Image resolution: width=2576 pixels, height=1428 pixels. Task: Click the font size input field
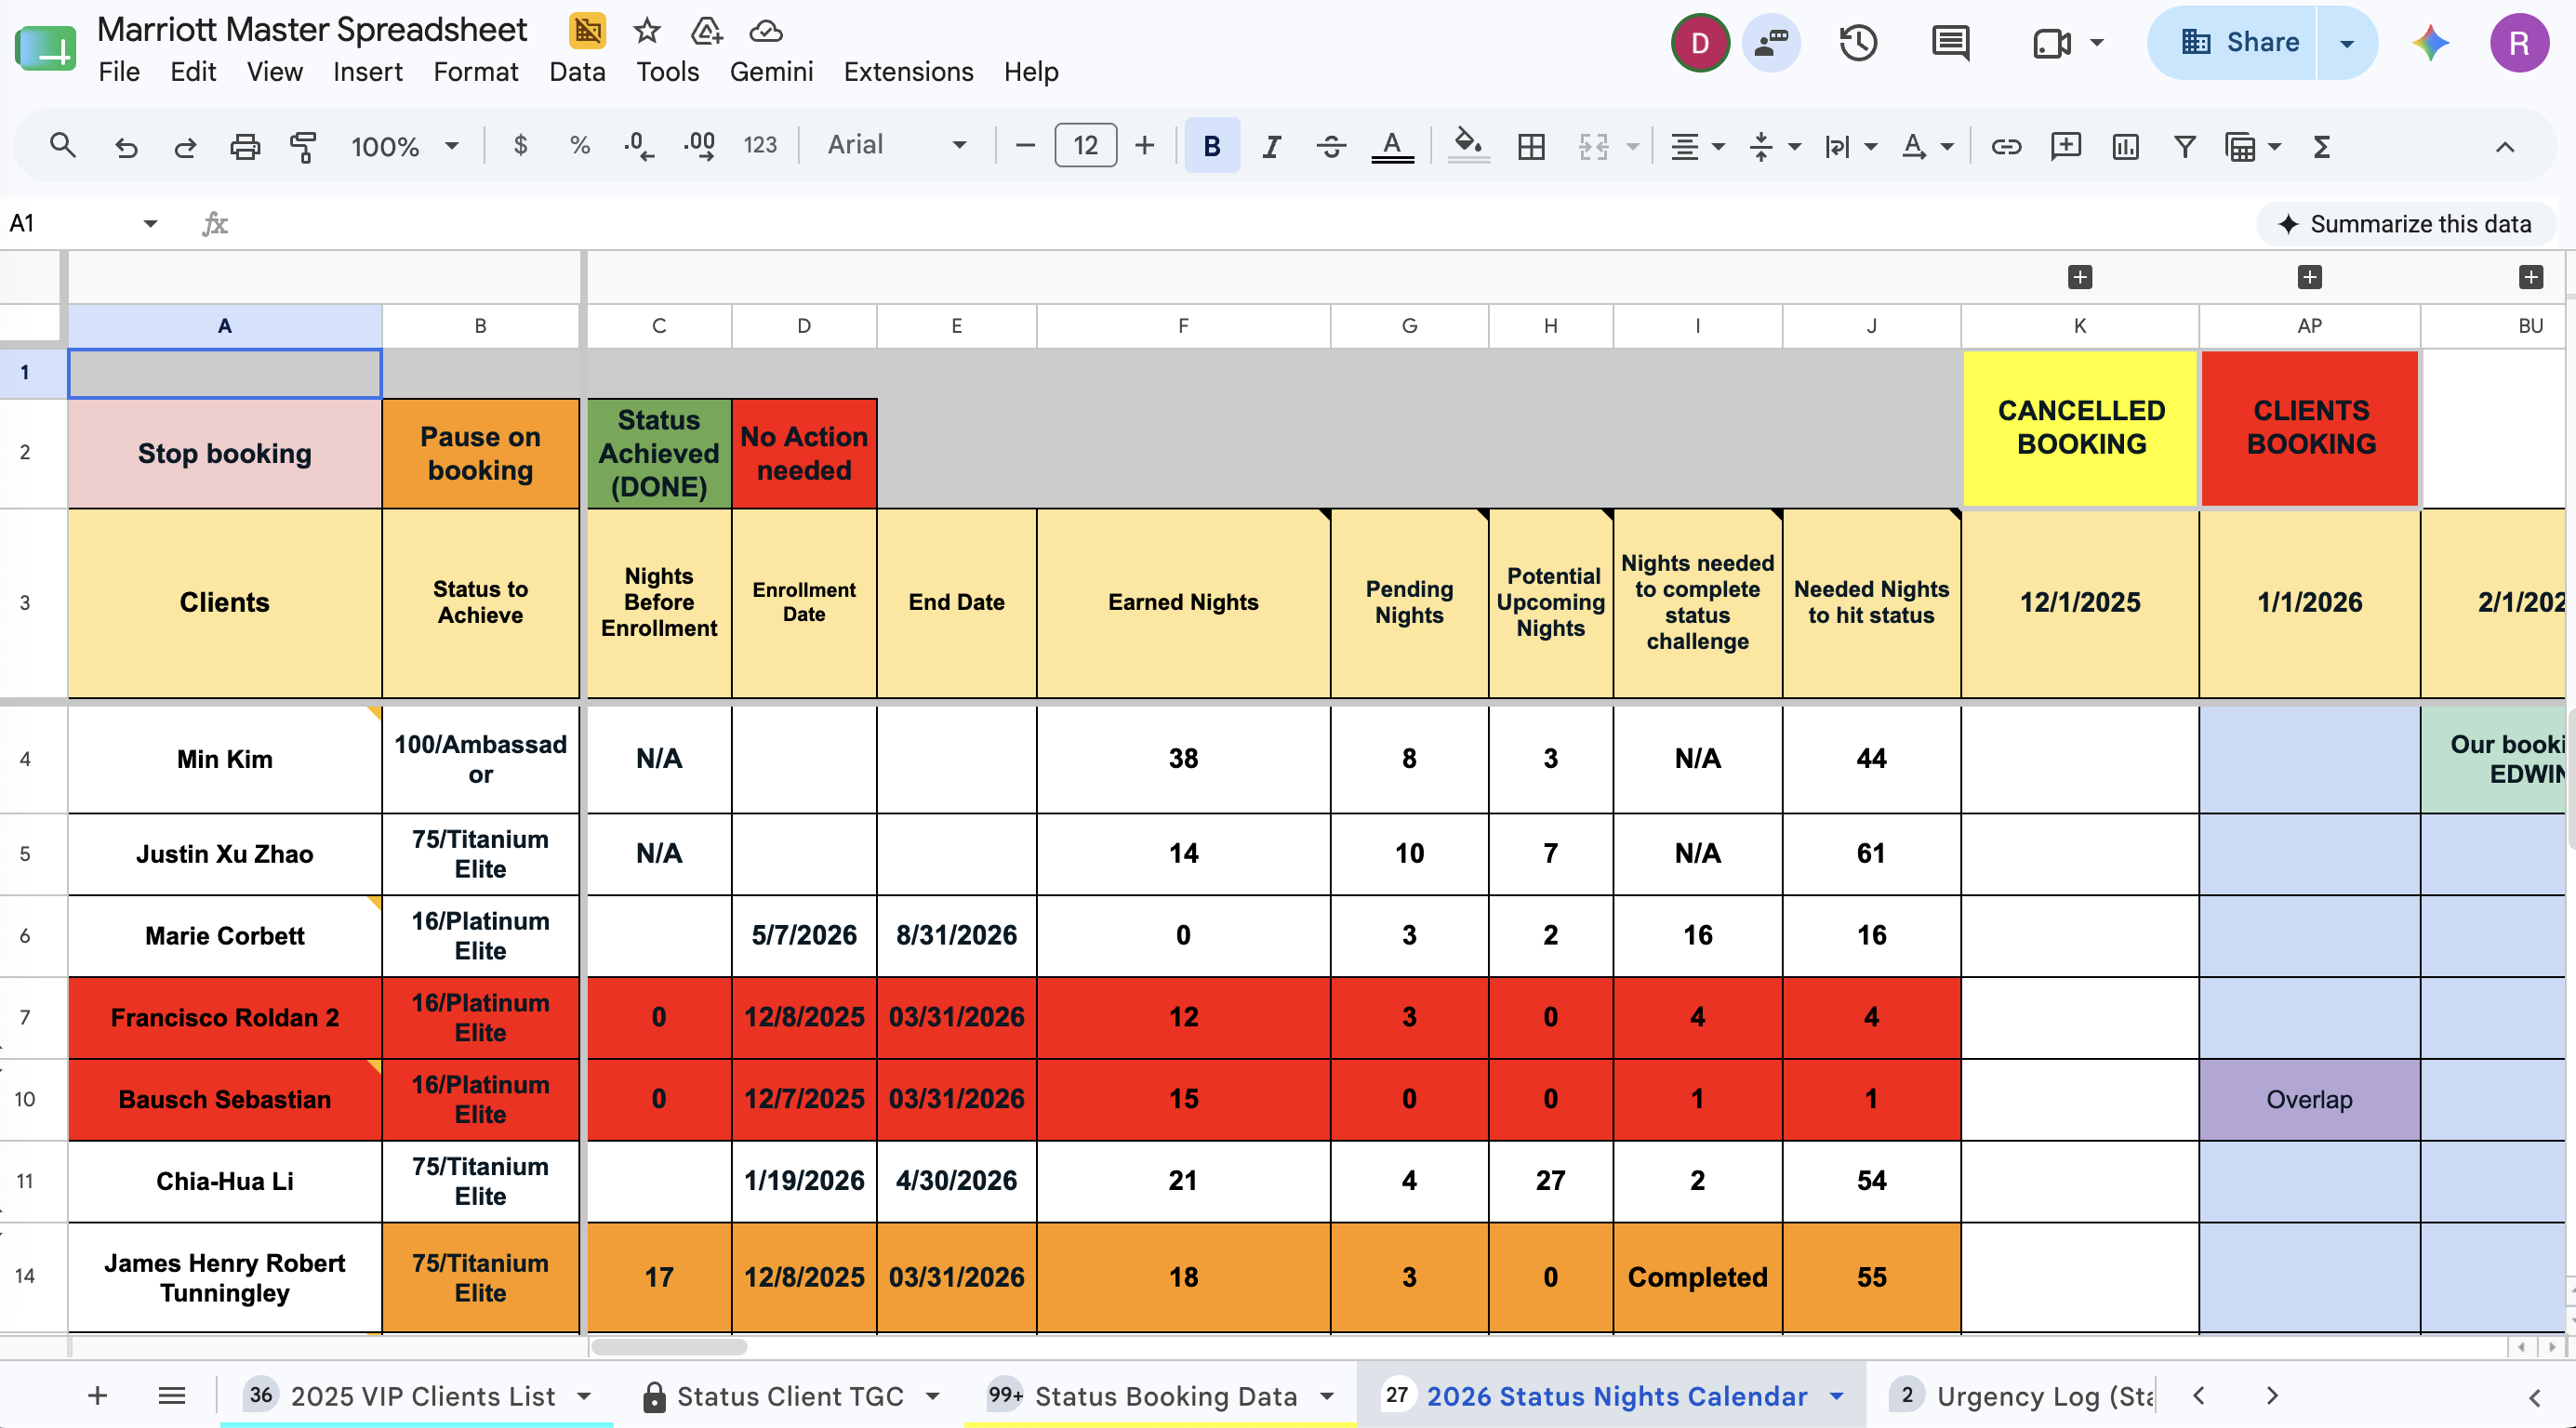1085,146
